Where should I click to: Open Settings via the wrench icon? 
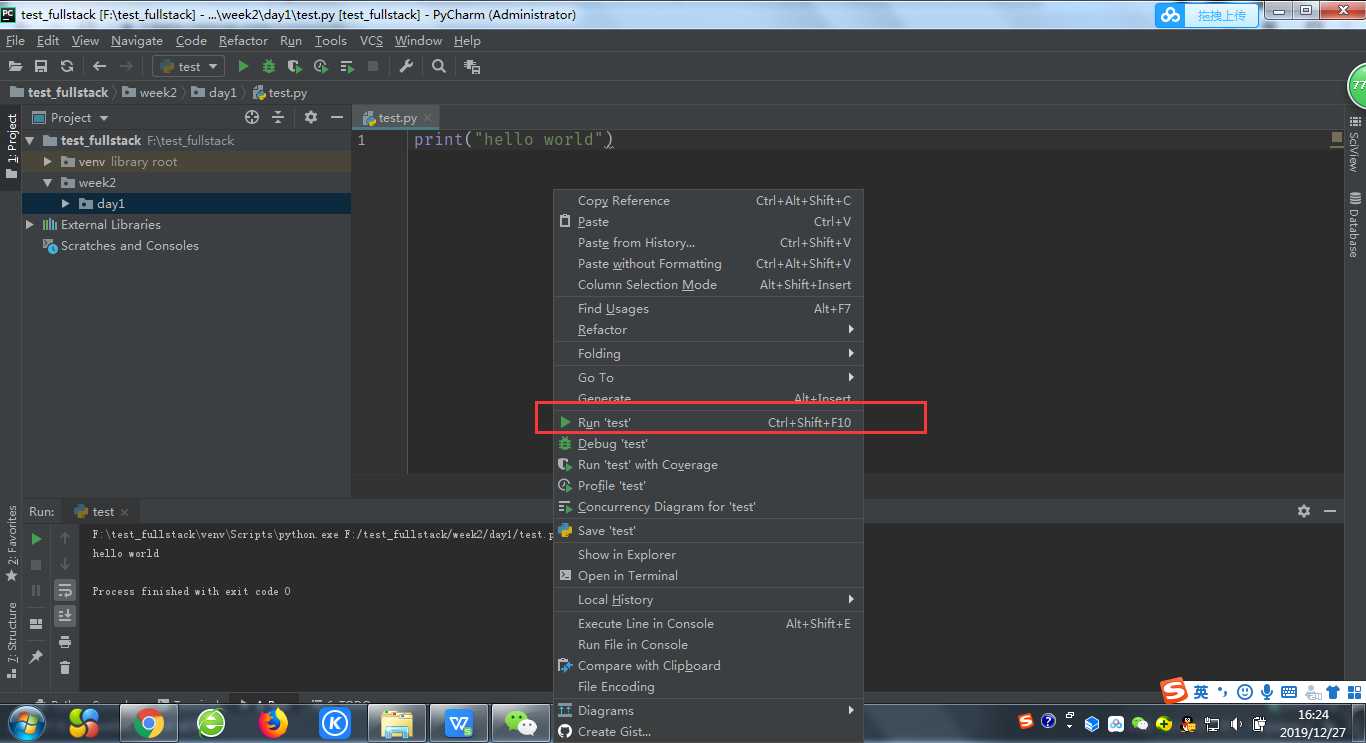coord(406,66)
